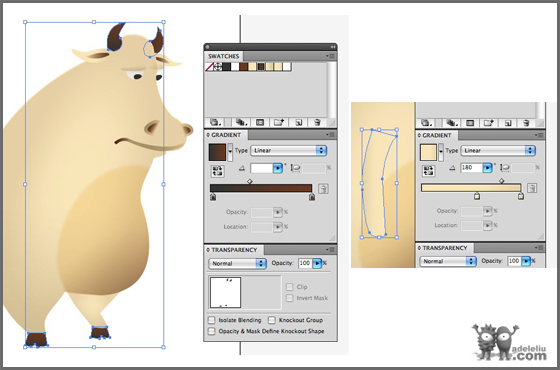Open flyout menu of Transparency panel with checkboxes
Image resolution: width=560 pixels, height=370 pixels.
330,250
